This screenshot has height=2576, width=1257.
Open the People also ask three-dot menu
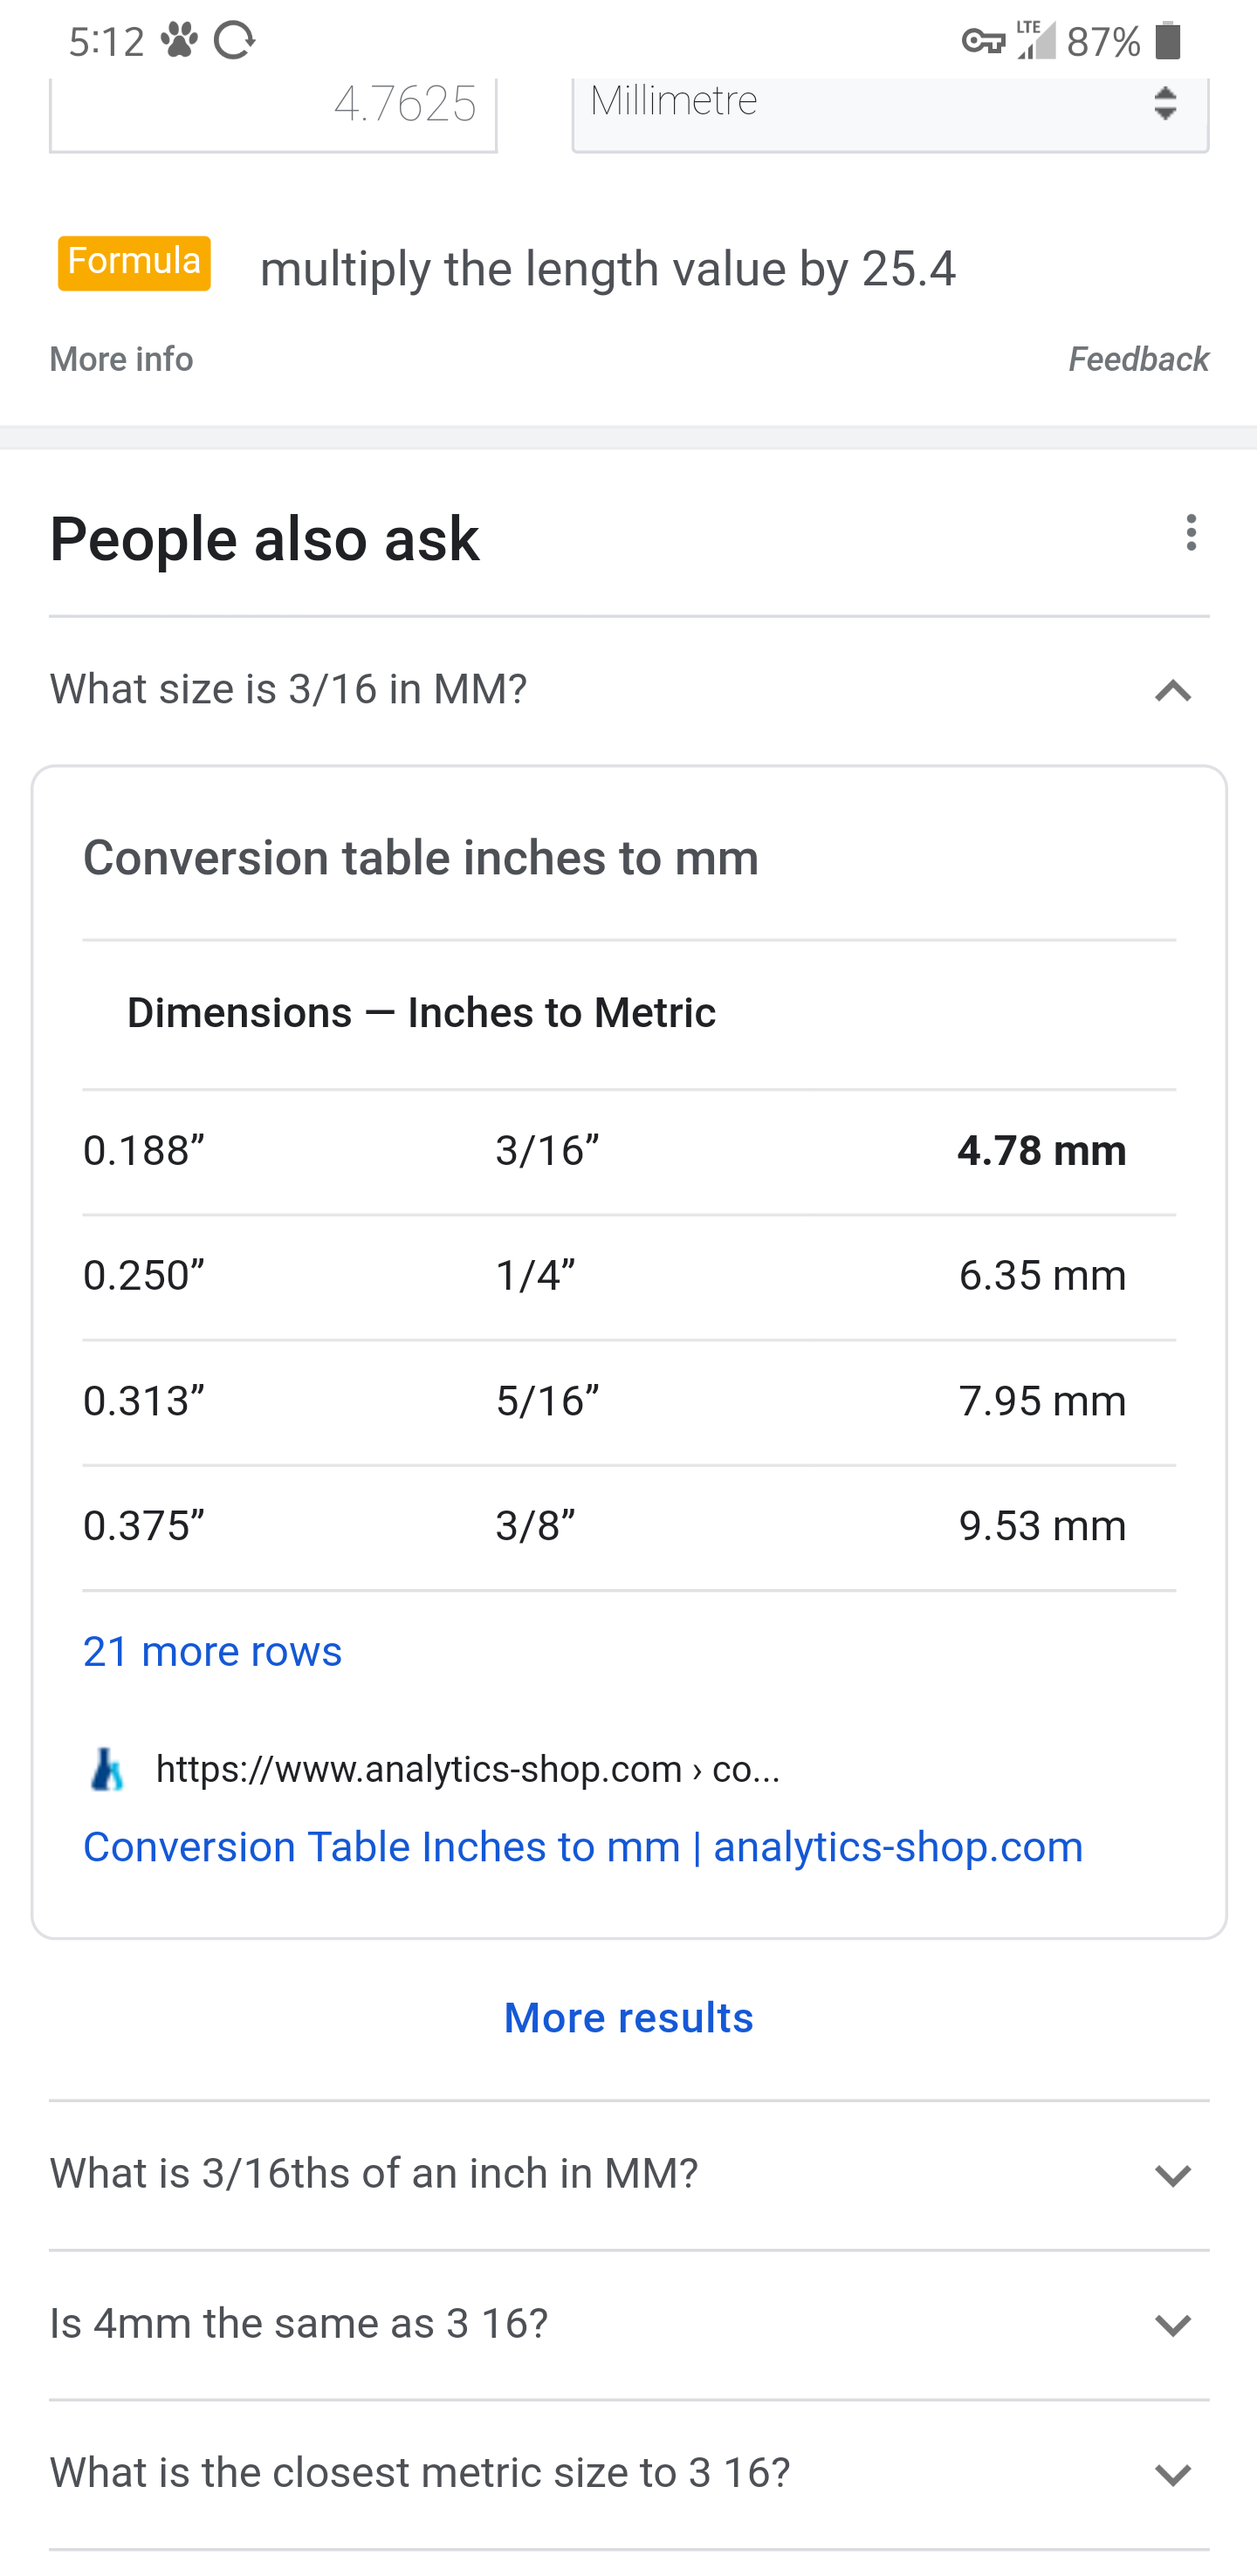(x=1190, y=533)
